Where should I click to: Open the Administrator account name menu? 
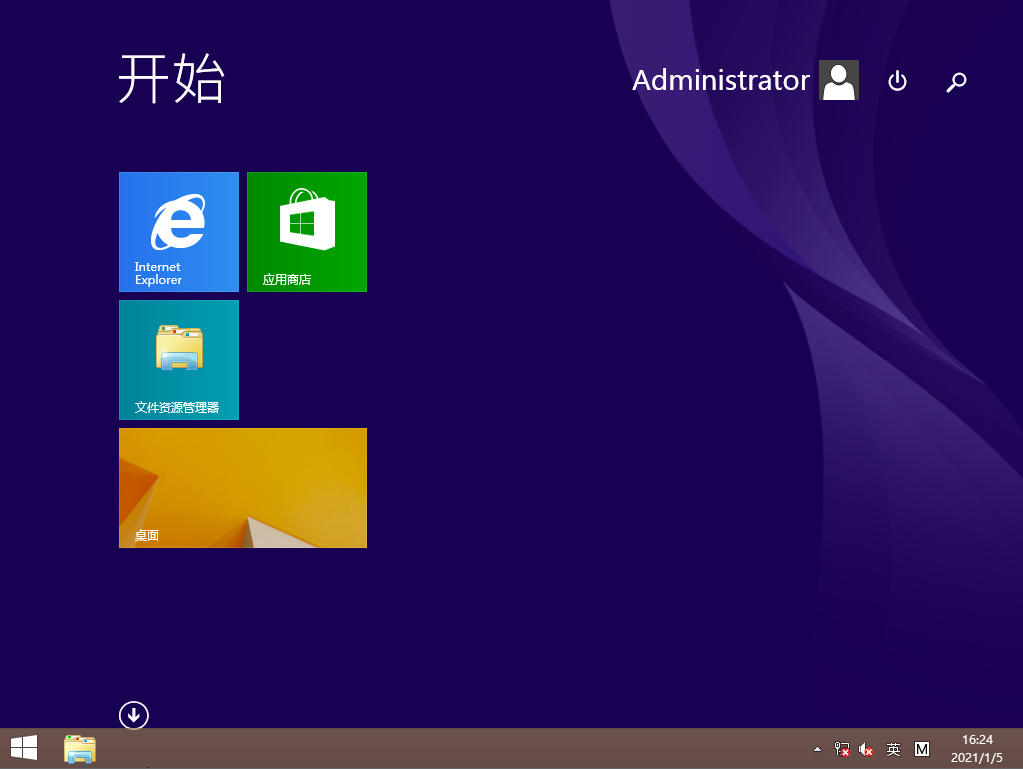(720, 80)
